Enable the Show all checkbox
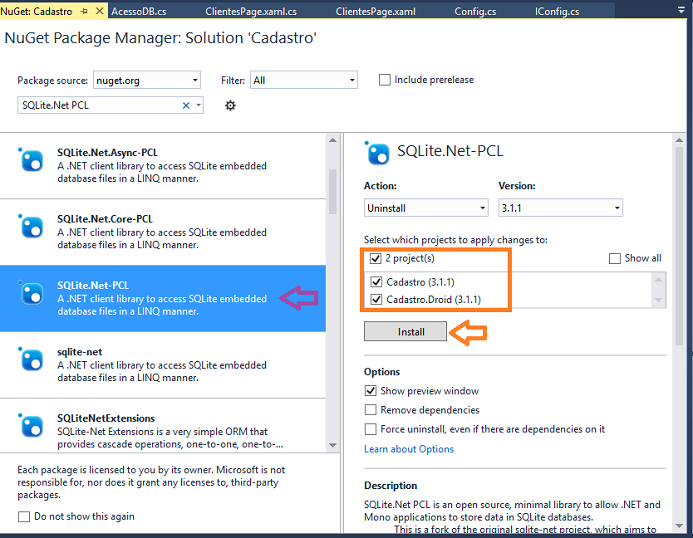 click(x=615, y=258)
